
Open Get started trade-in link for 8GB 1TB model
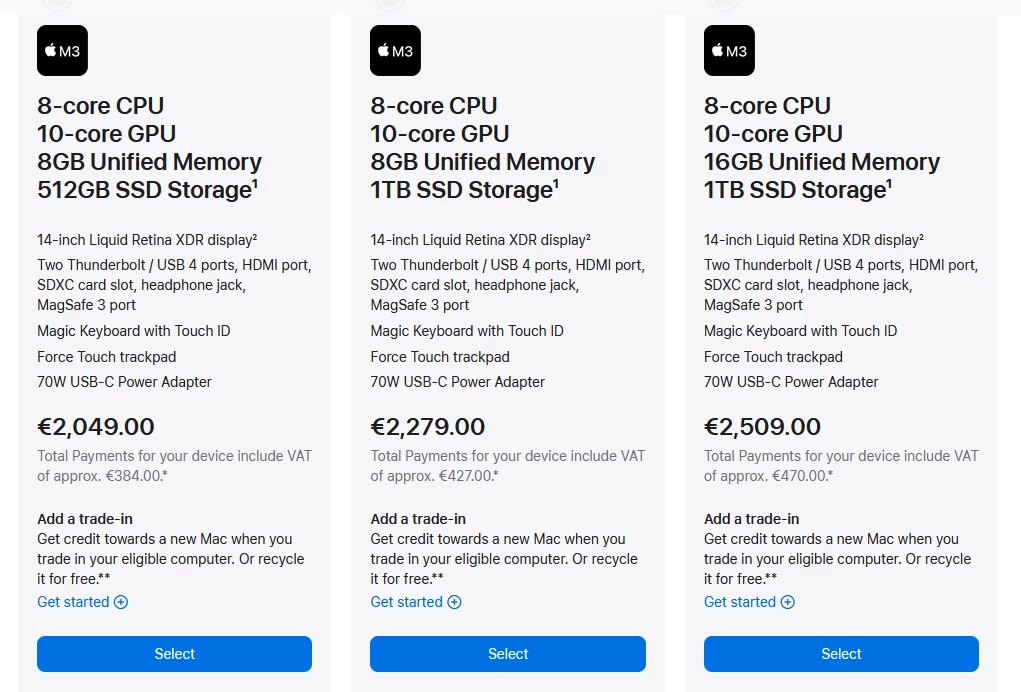(x=416, y=602)
